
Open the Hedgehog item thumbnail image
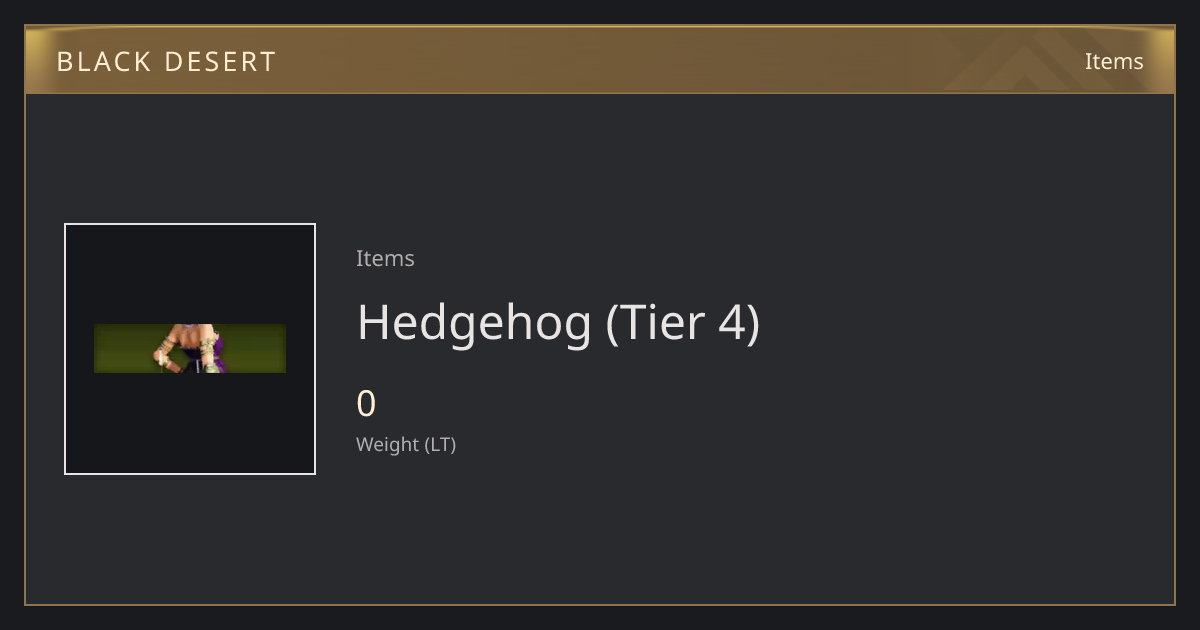click(x=190, y=349)
